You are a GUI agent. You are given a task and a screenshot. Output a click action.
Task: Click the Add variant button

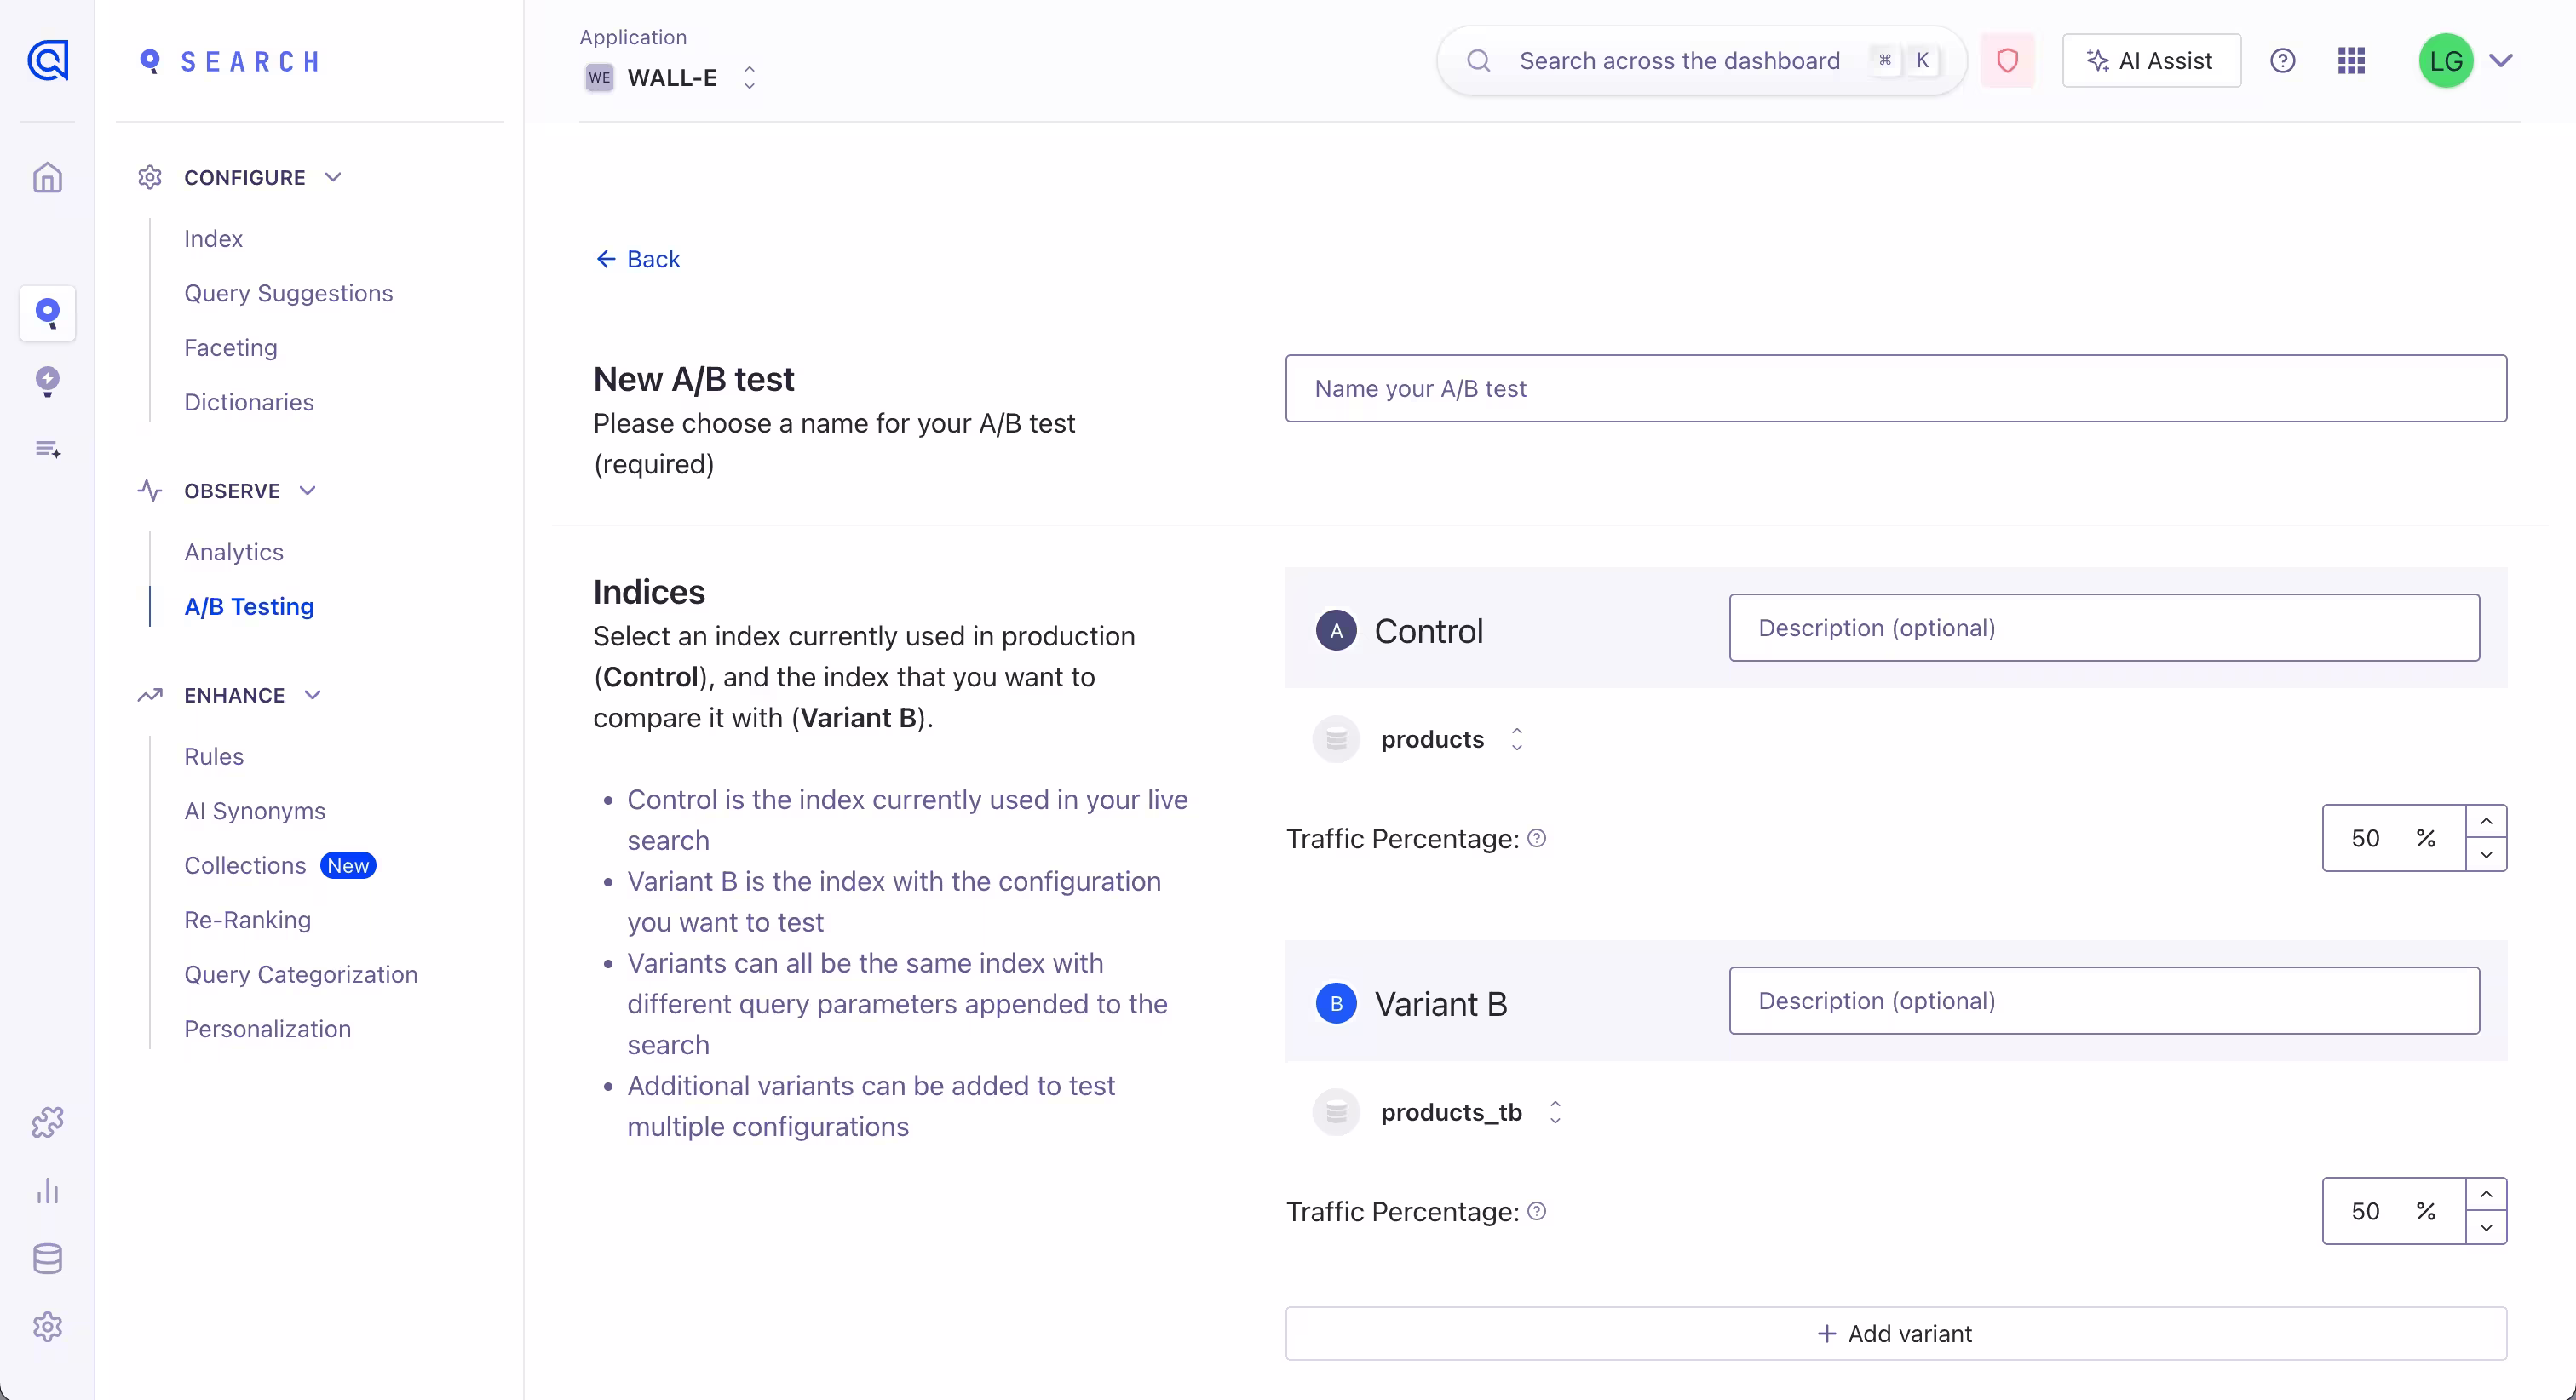pos(1895,1333)
